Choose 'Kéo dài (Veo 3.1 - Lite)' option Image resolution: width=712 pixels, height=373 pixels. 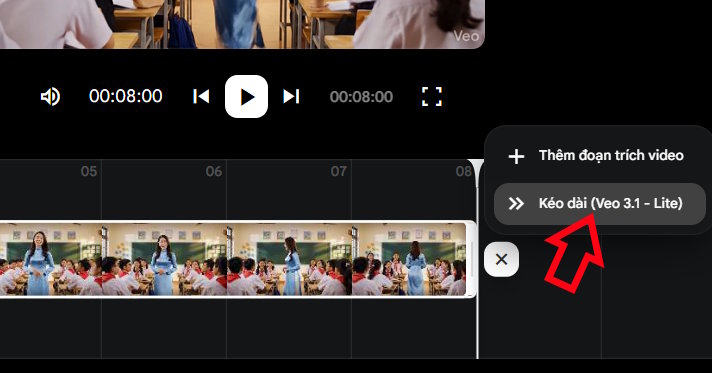[x=599, y=204]
